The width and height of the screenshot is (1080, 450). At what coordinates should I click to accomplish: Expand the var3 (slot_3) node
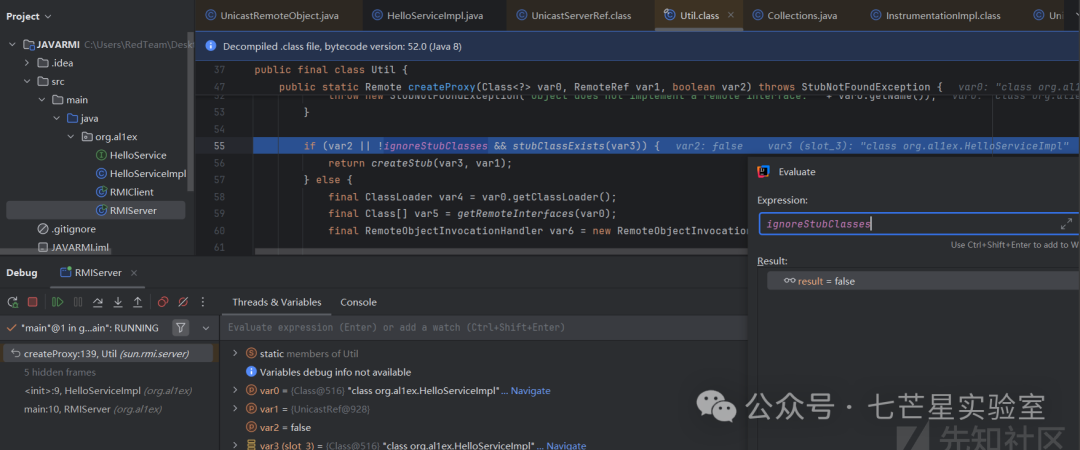[235, 446]
